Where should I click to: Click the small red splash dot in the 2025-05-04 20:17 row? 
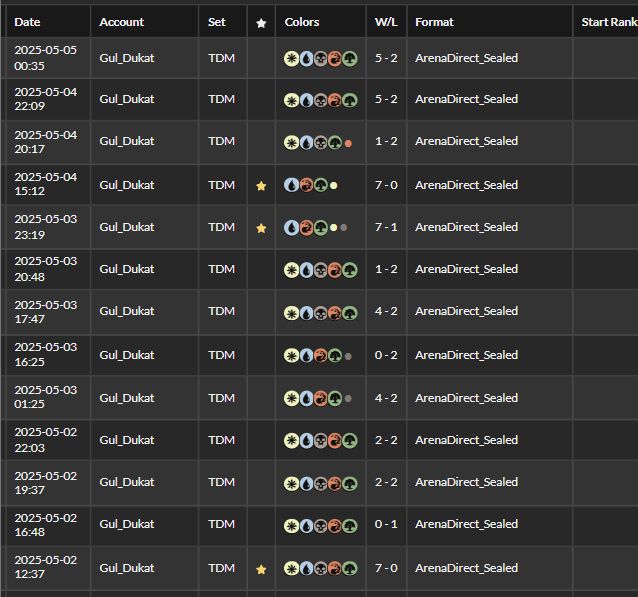[348, 143]
